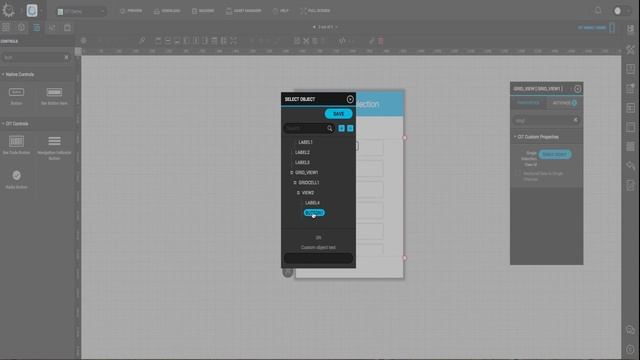
Task: Select the Bar Button Item control
Action: pyautogui.click(x=54, y=96)
